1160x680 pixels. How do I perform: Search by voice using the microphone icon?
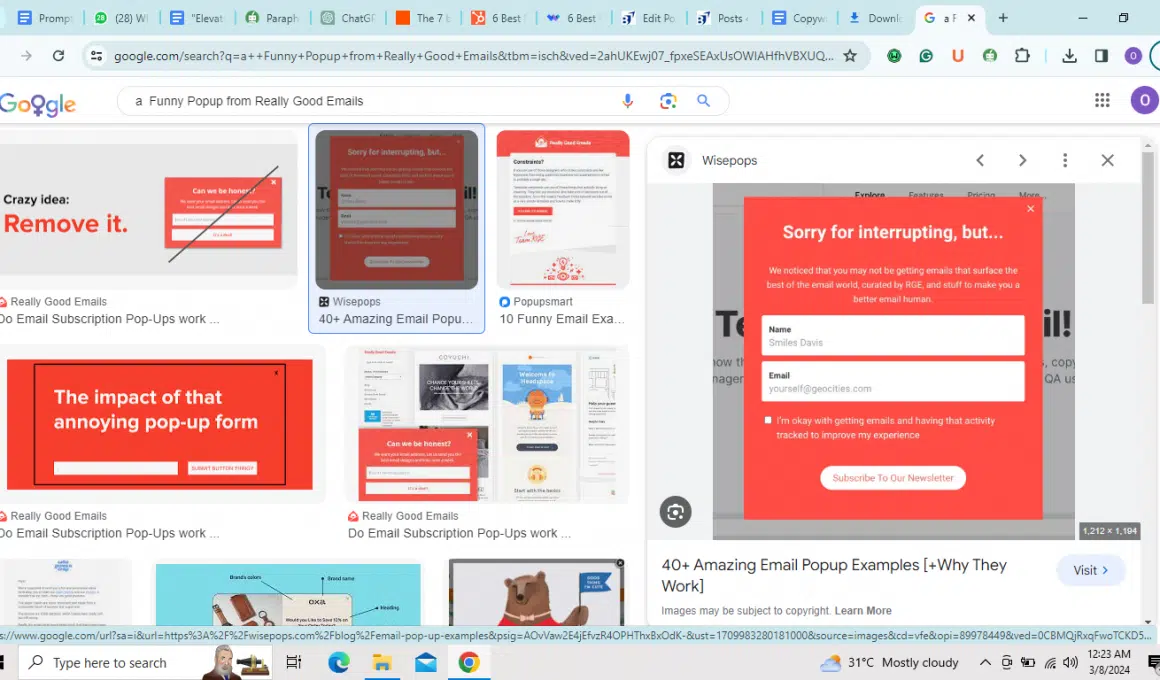(628, 101)
